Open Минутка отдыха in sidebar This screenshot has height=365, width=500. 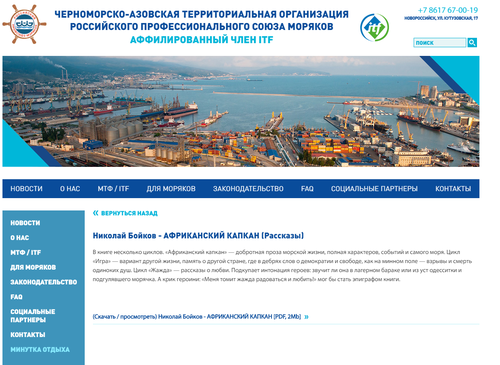[x=40, y=349]
